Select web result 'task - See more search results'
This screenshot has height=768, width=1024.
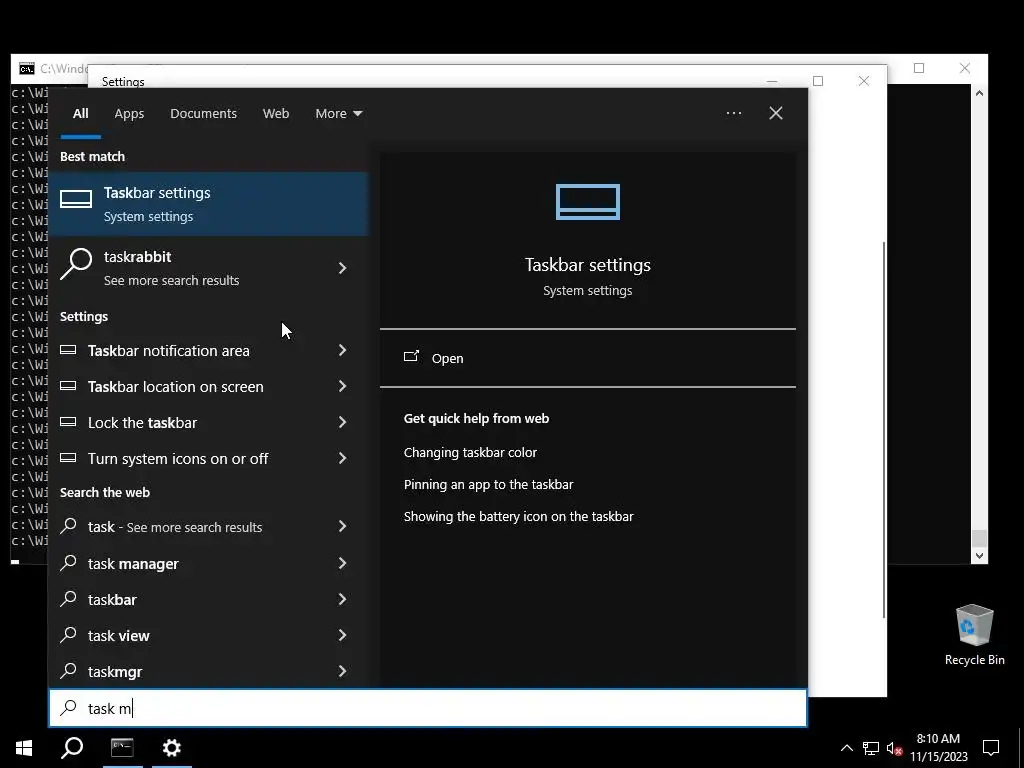188,527
